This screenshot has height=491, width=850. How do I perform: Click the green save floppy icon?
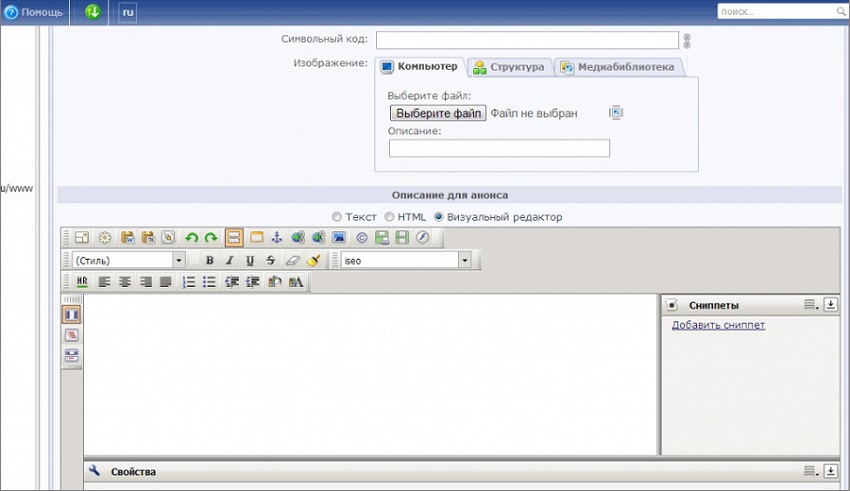tap(402, 237)
